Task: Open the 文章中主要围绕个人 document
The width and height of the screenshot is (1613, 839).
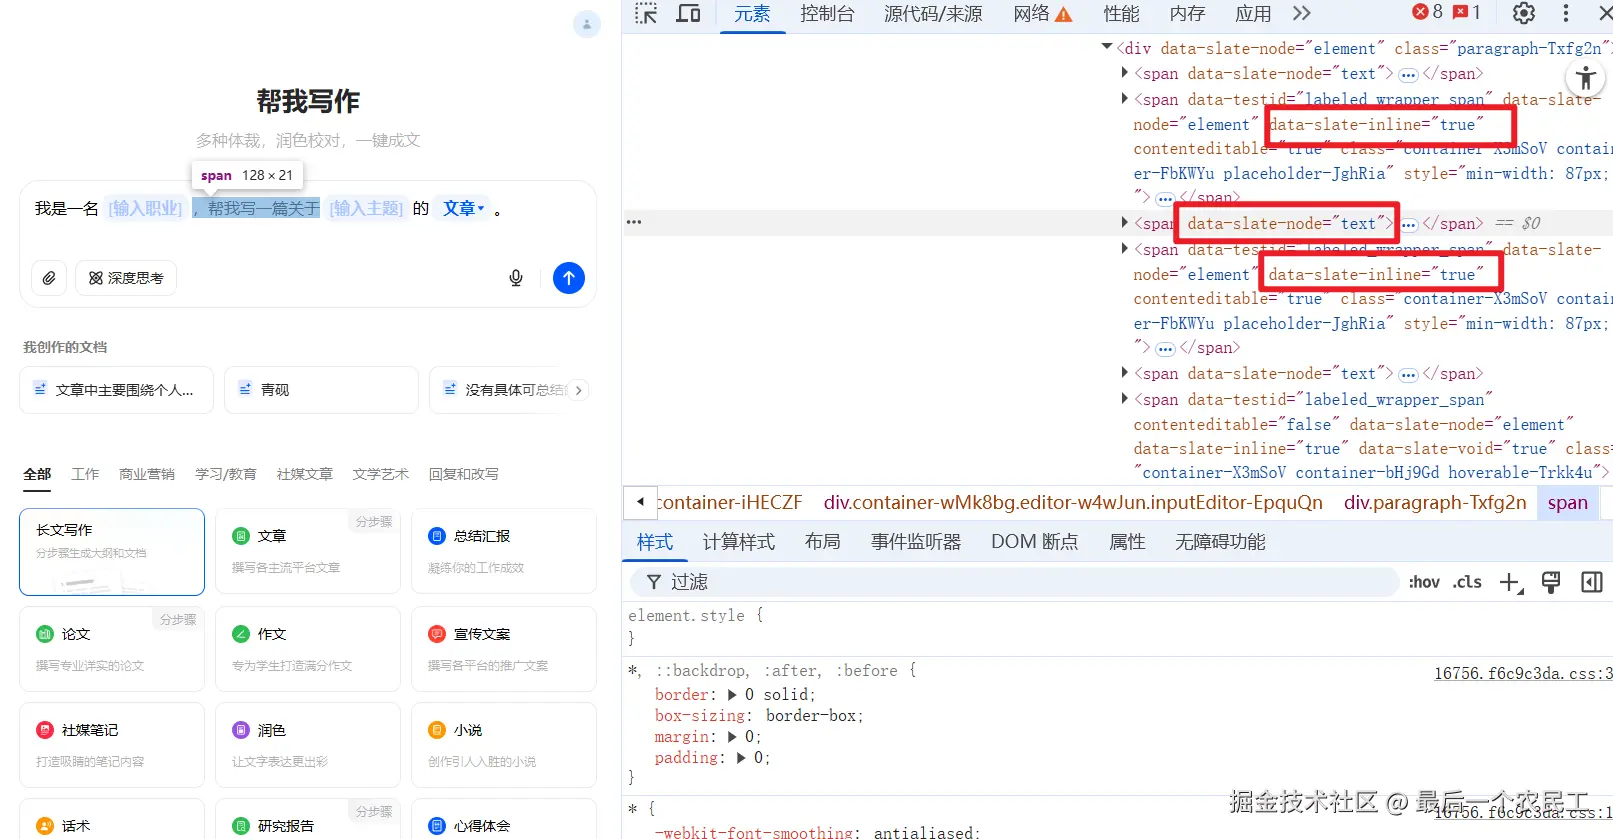Action: coord(116,390)
